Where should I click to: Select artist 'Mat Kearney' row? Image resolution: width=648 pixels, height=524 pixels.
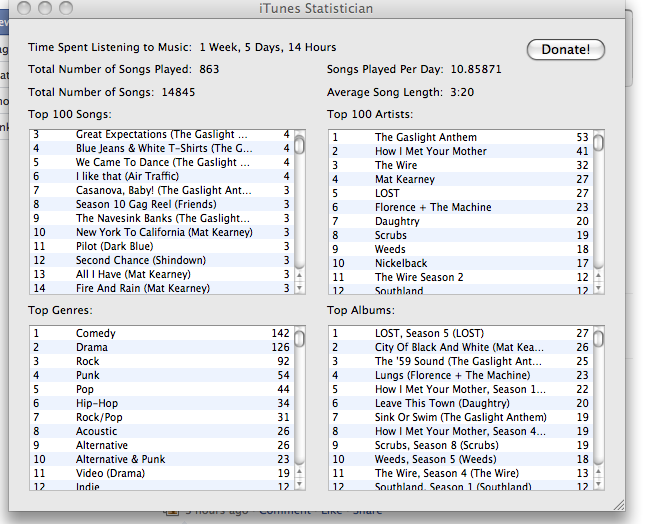click(461, 179)
